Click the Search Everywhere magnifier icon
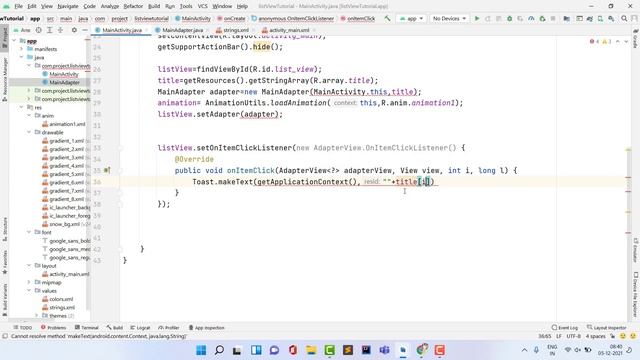 [x=624, y=18]
